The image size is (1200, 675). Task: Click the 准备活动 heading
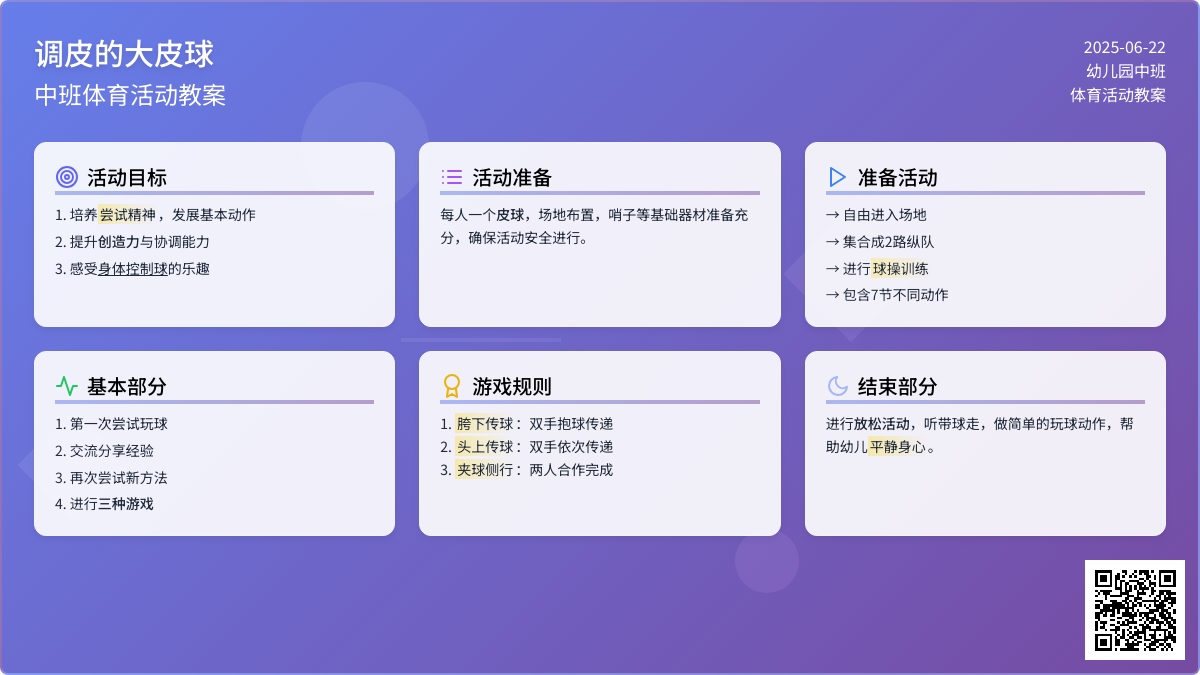coord(898,177)
